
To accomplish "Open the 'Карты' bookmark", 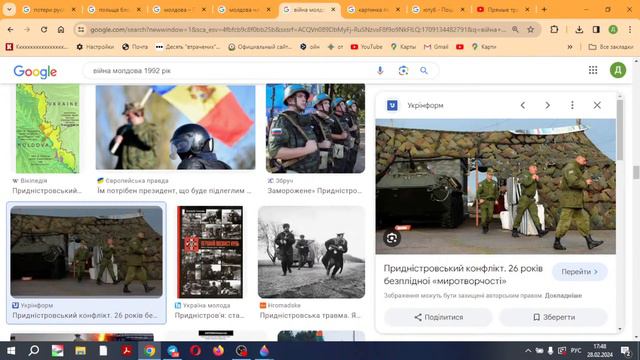I will (403, 47).
